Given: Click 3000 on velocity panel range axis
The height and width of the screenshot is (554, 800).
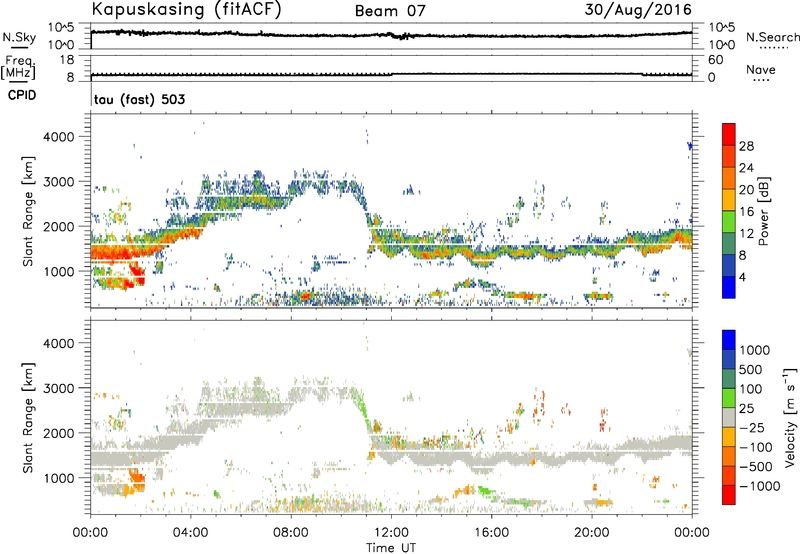Looking at the screenshot, I should click(58, 388).
